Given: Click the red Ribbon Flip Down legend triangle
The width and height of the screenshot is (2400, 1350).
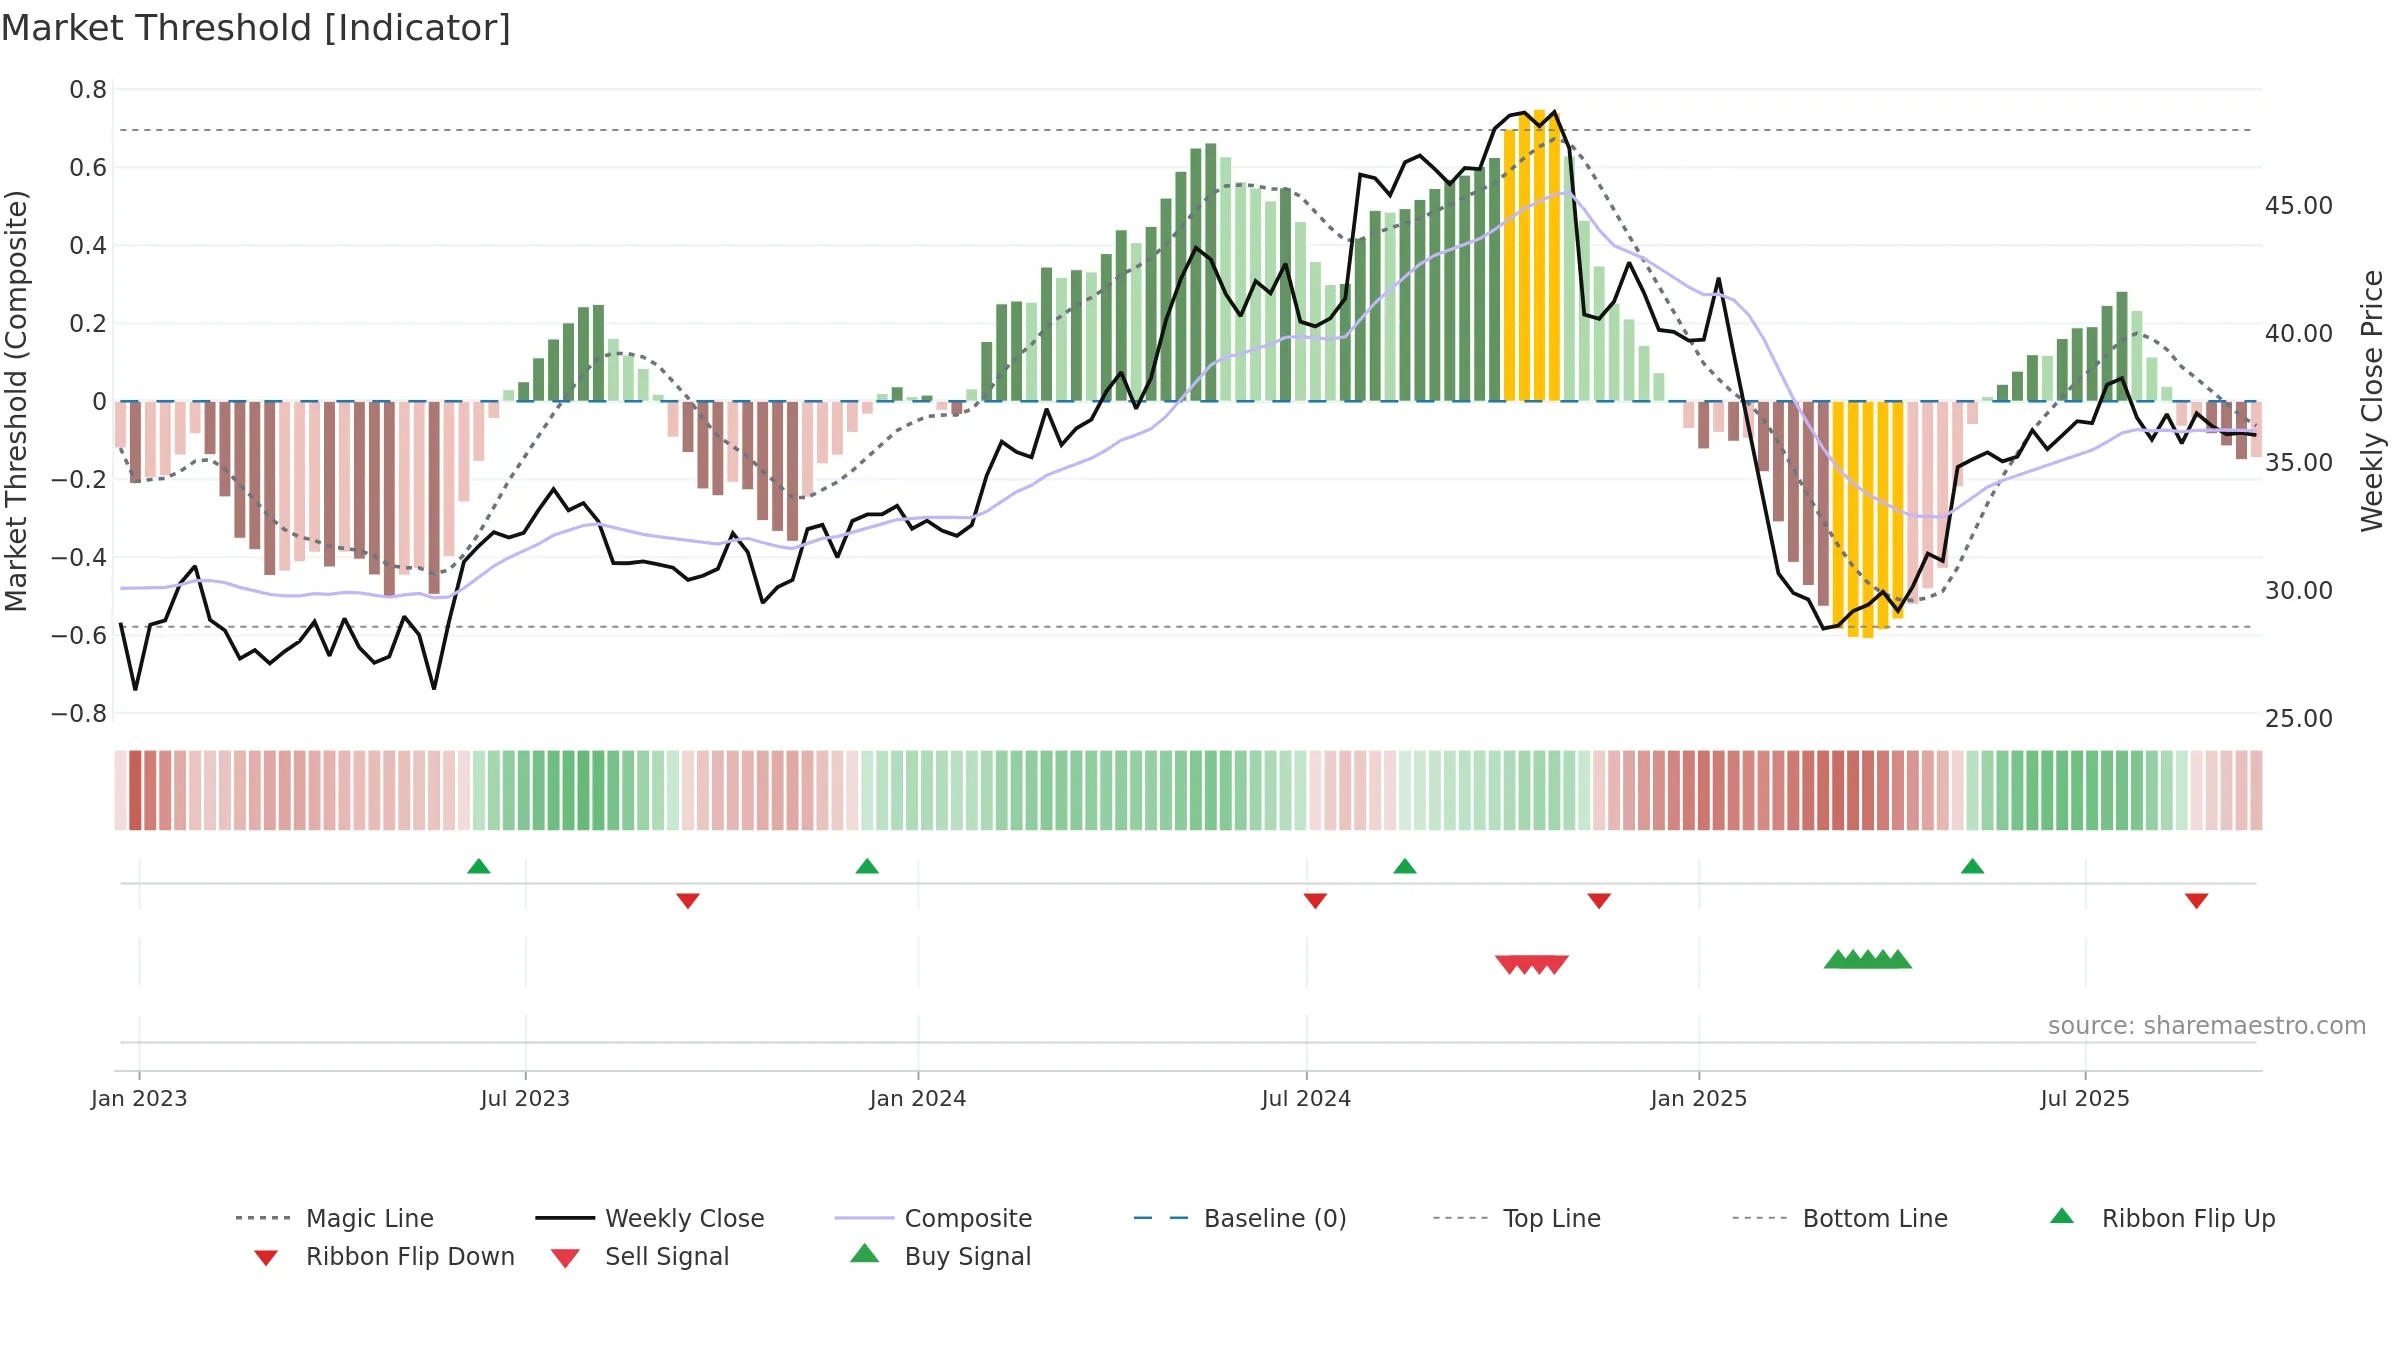Looking at the screenshot, I should tap(266, 1258).
